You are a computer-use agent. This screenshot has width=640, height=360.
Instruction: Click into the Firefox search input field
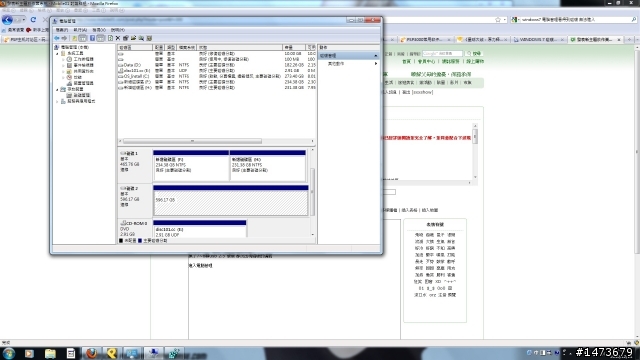pos(574,19)
